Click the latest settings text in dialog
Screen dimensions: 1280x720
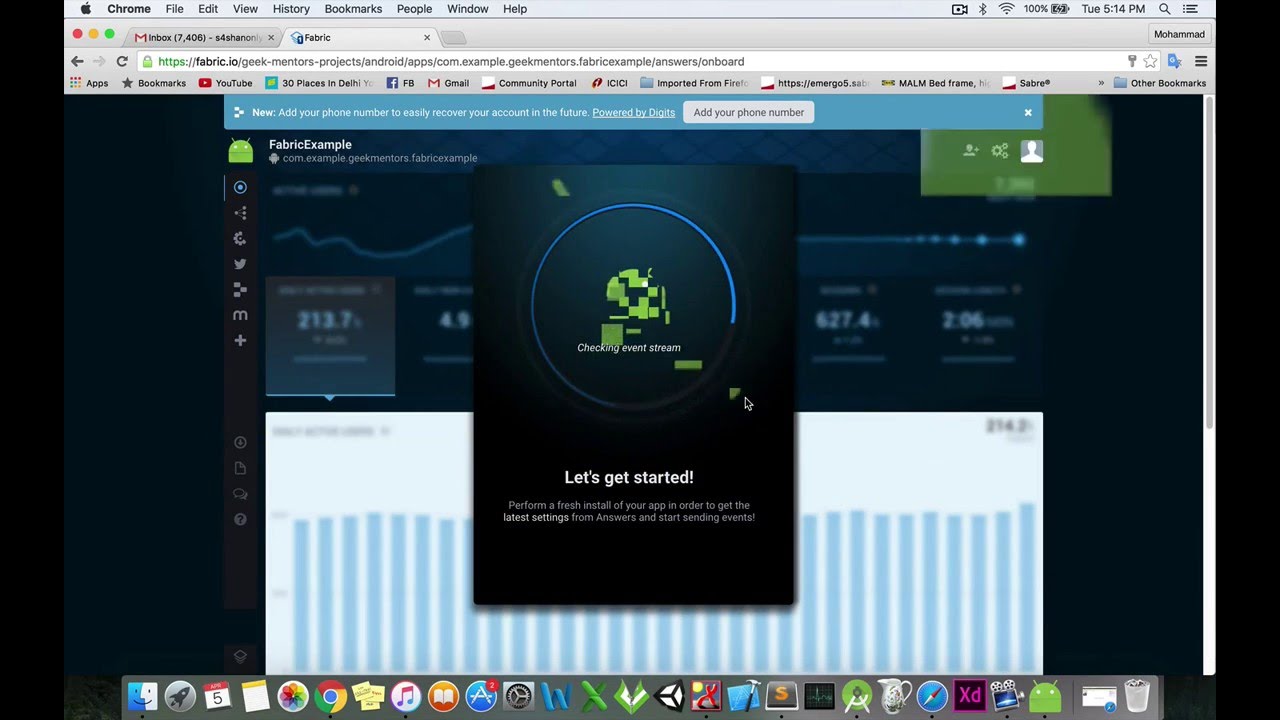coord(535,517)
